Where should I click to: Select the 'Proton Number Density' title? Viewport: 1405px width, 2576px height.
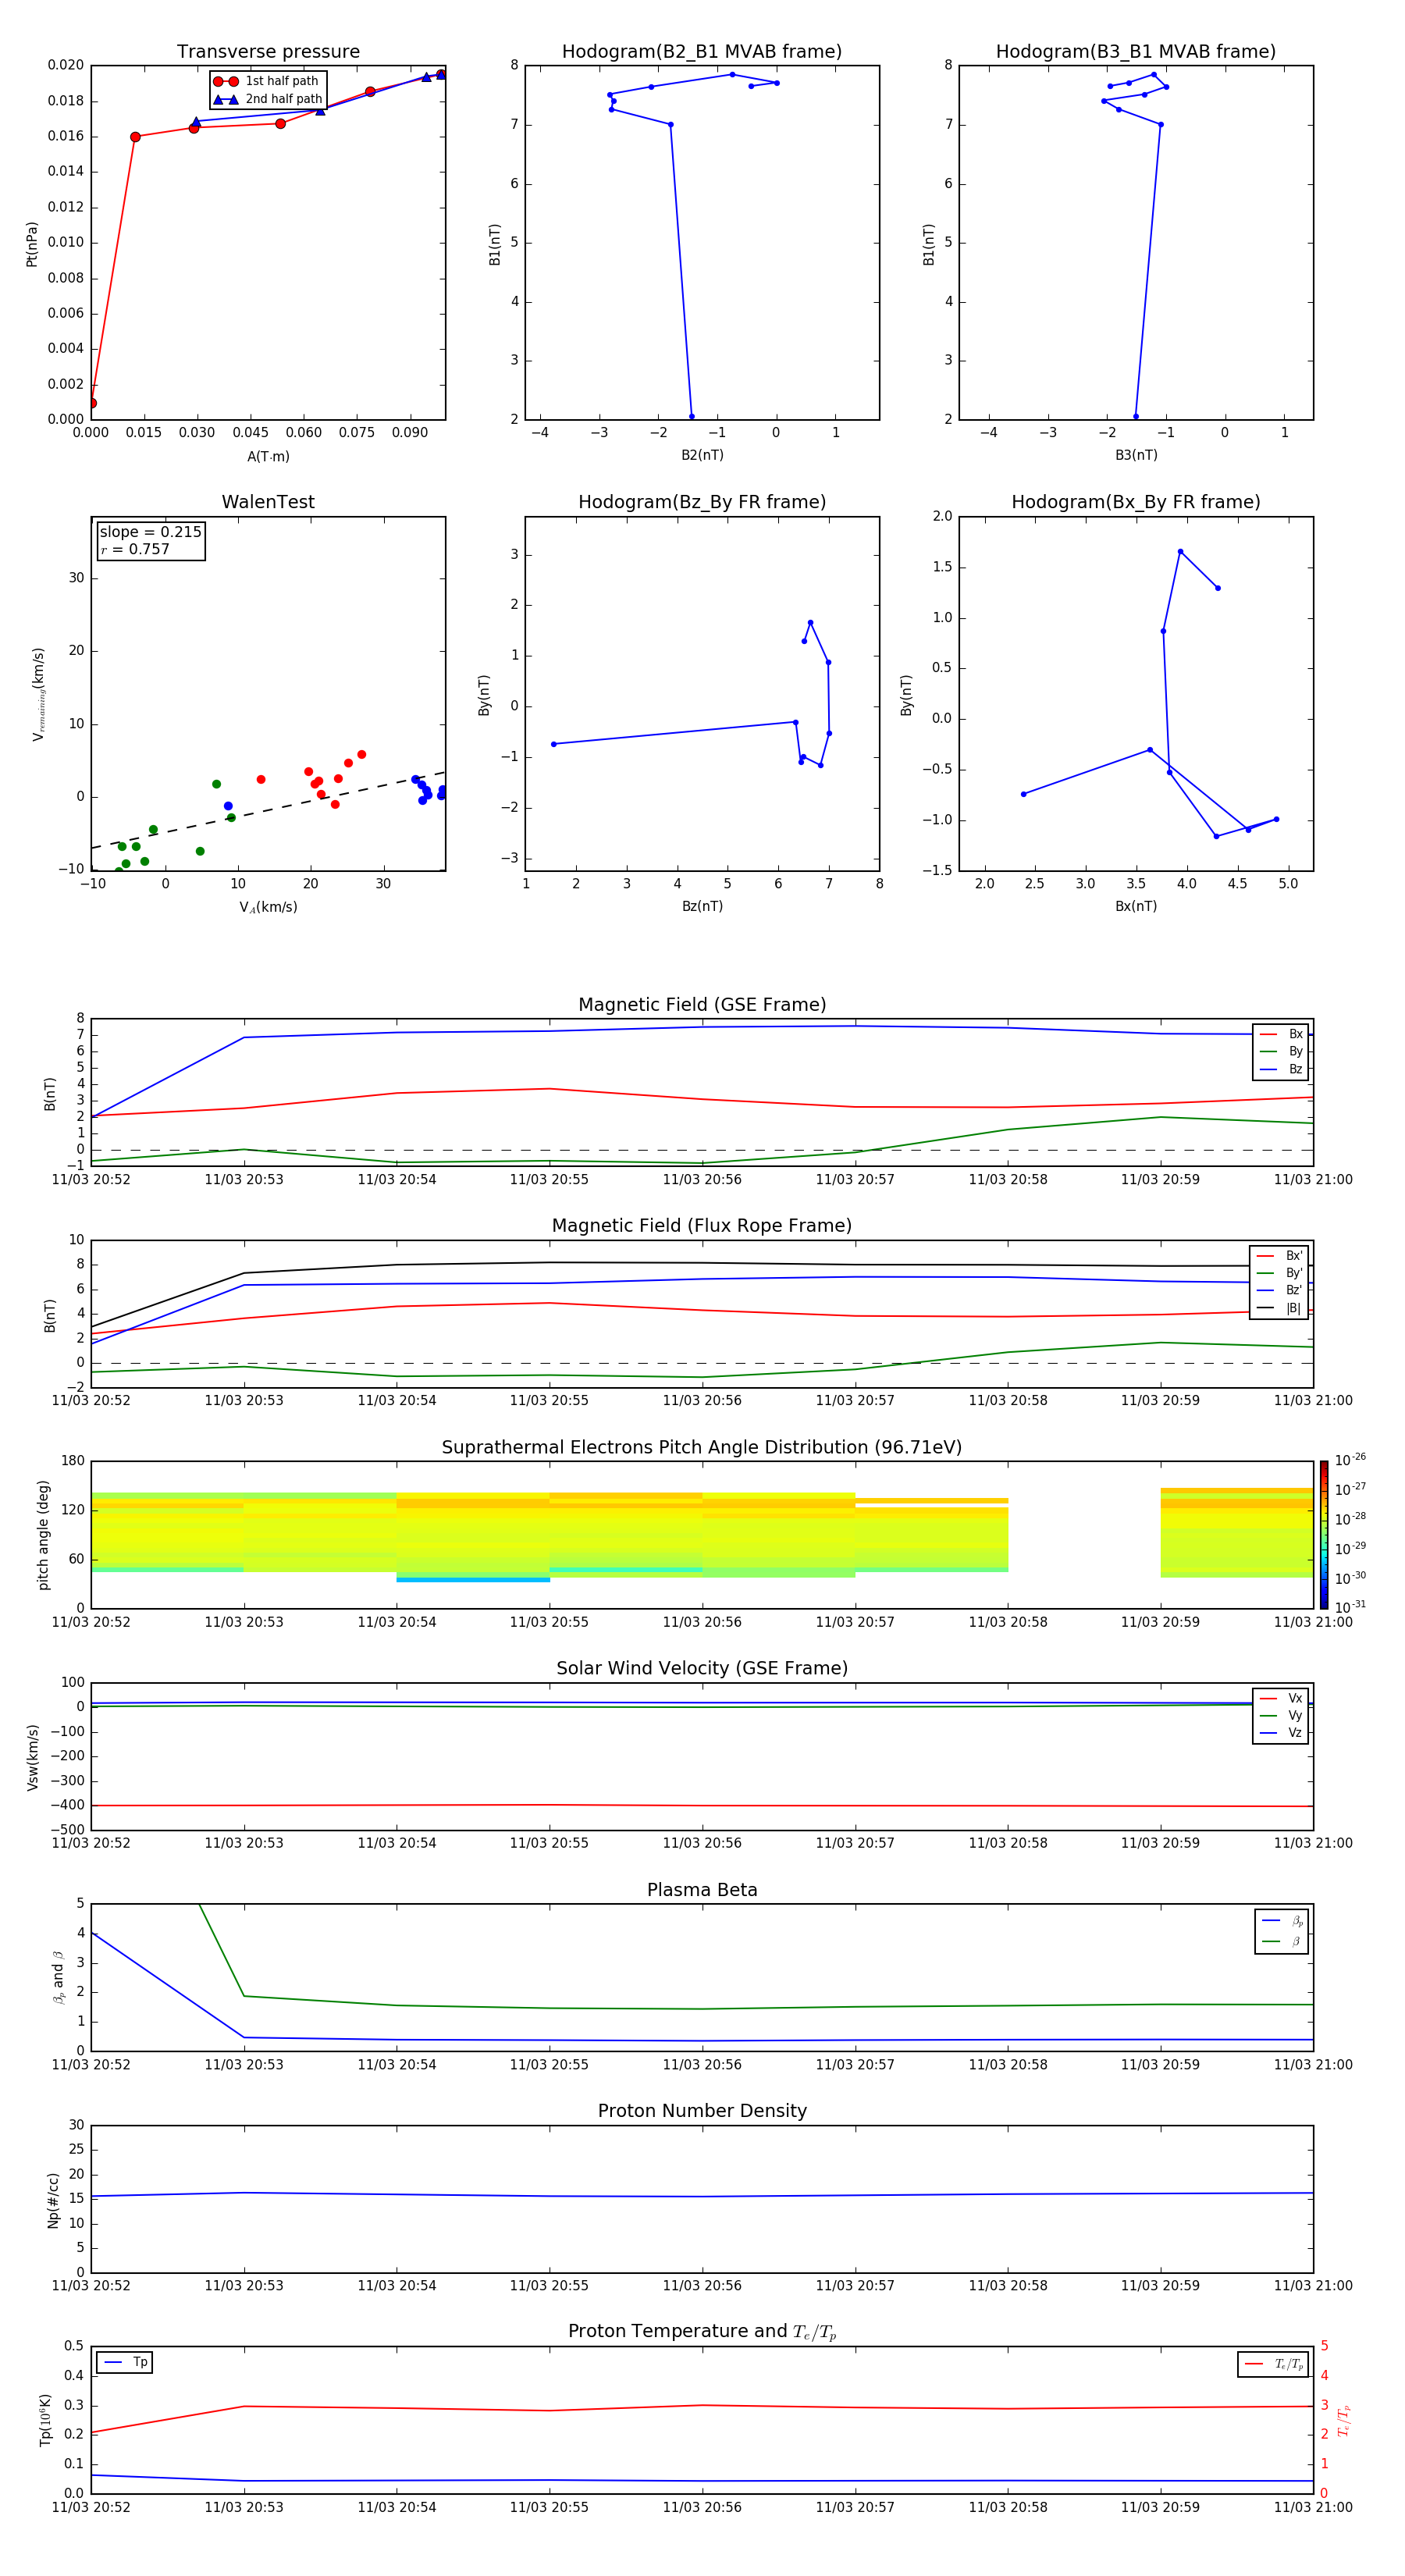coord(702,2111)
